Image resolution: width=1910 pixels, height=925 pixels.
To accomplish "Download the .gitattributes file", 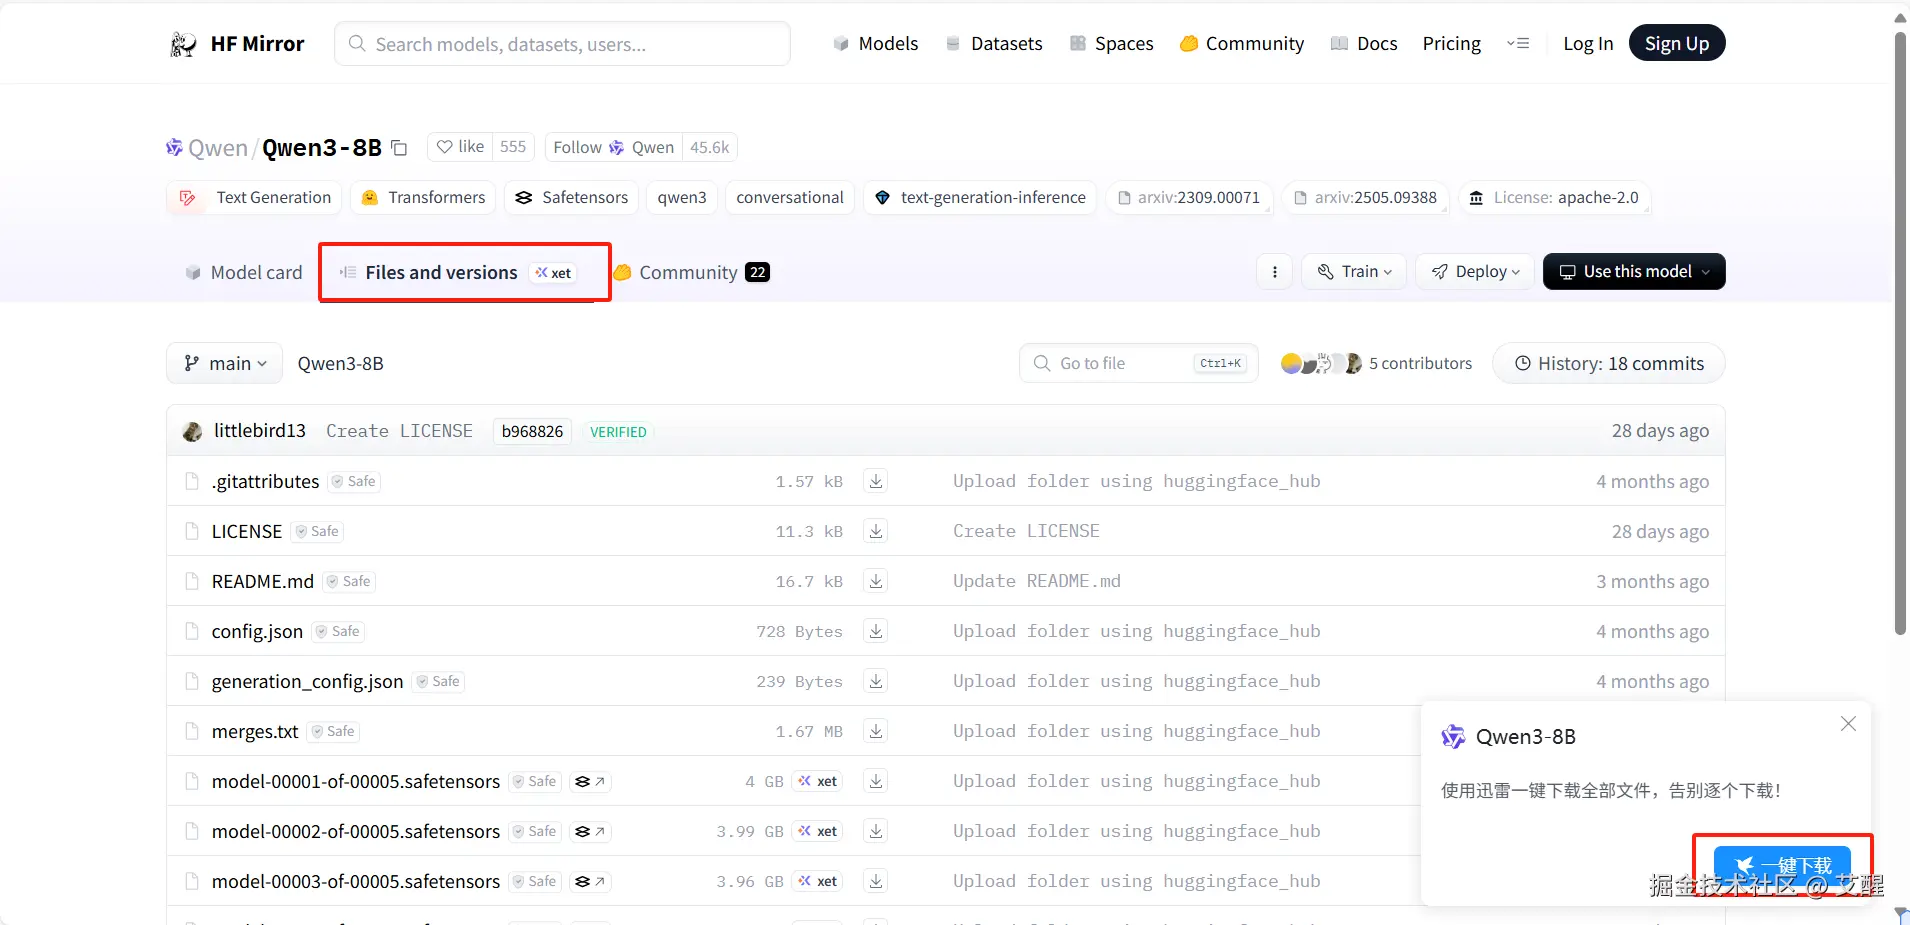I will 876,481.
